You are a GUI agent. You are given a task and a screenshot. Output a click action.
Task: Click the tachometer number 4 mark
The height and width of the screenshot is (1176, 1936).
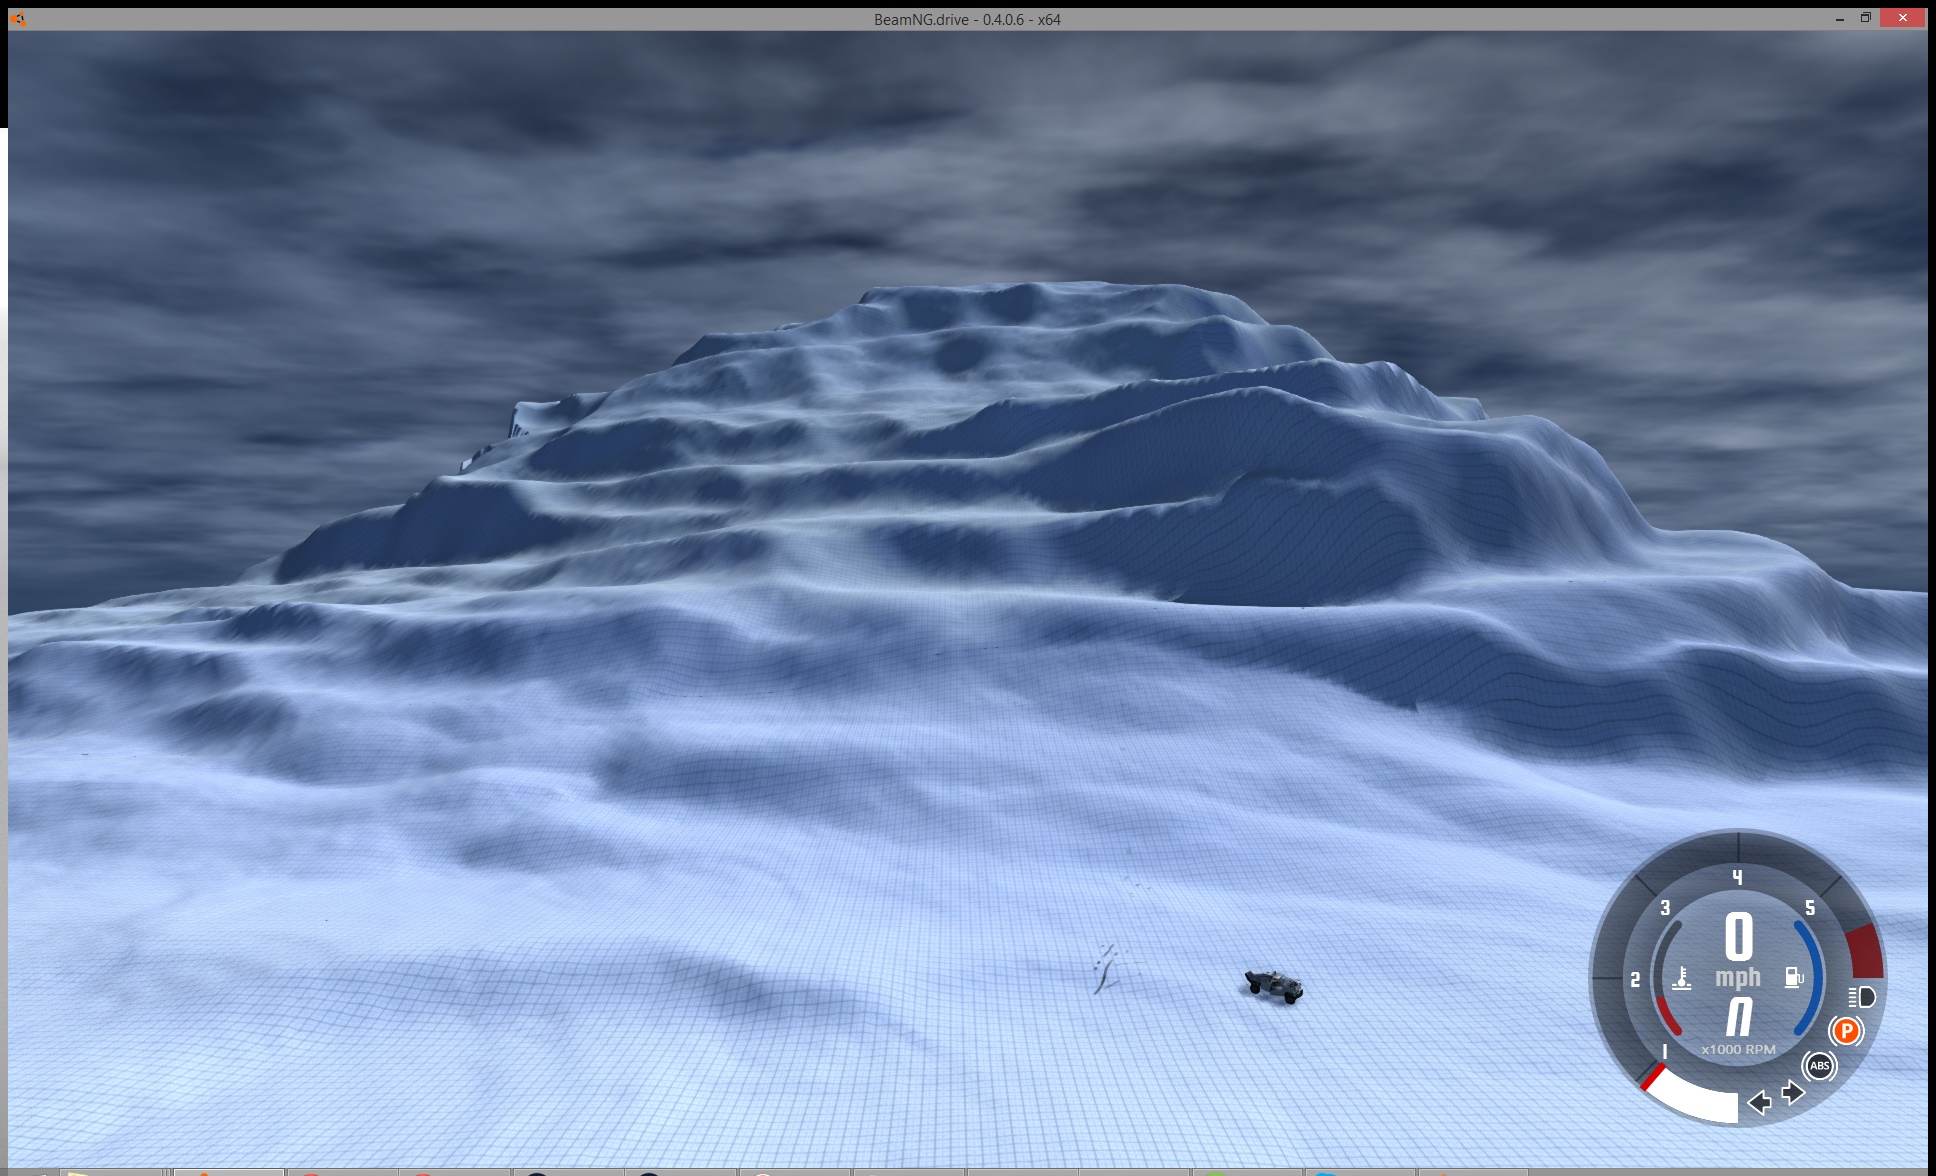point(1738,877)
